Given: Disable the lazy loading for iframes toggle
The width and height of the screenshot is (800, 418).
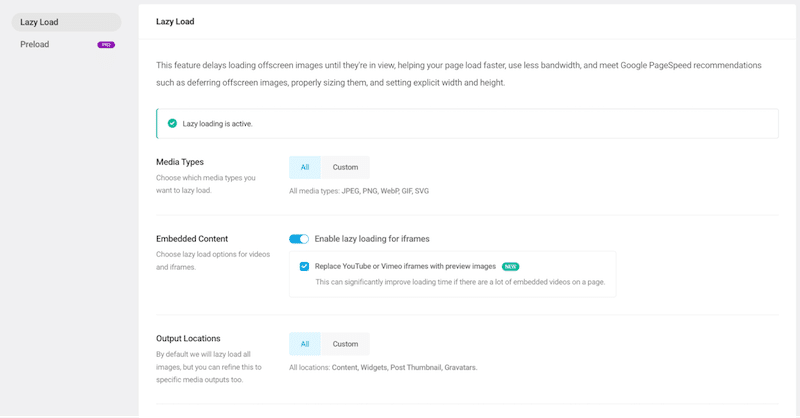Looking at the screenshot, I should [x=299, y=239].
